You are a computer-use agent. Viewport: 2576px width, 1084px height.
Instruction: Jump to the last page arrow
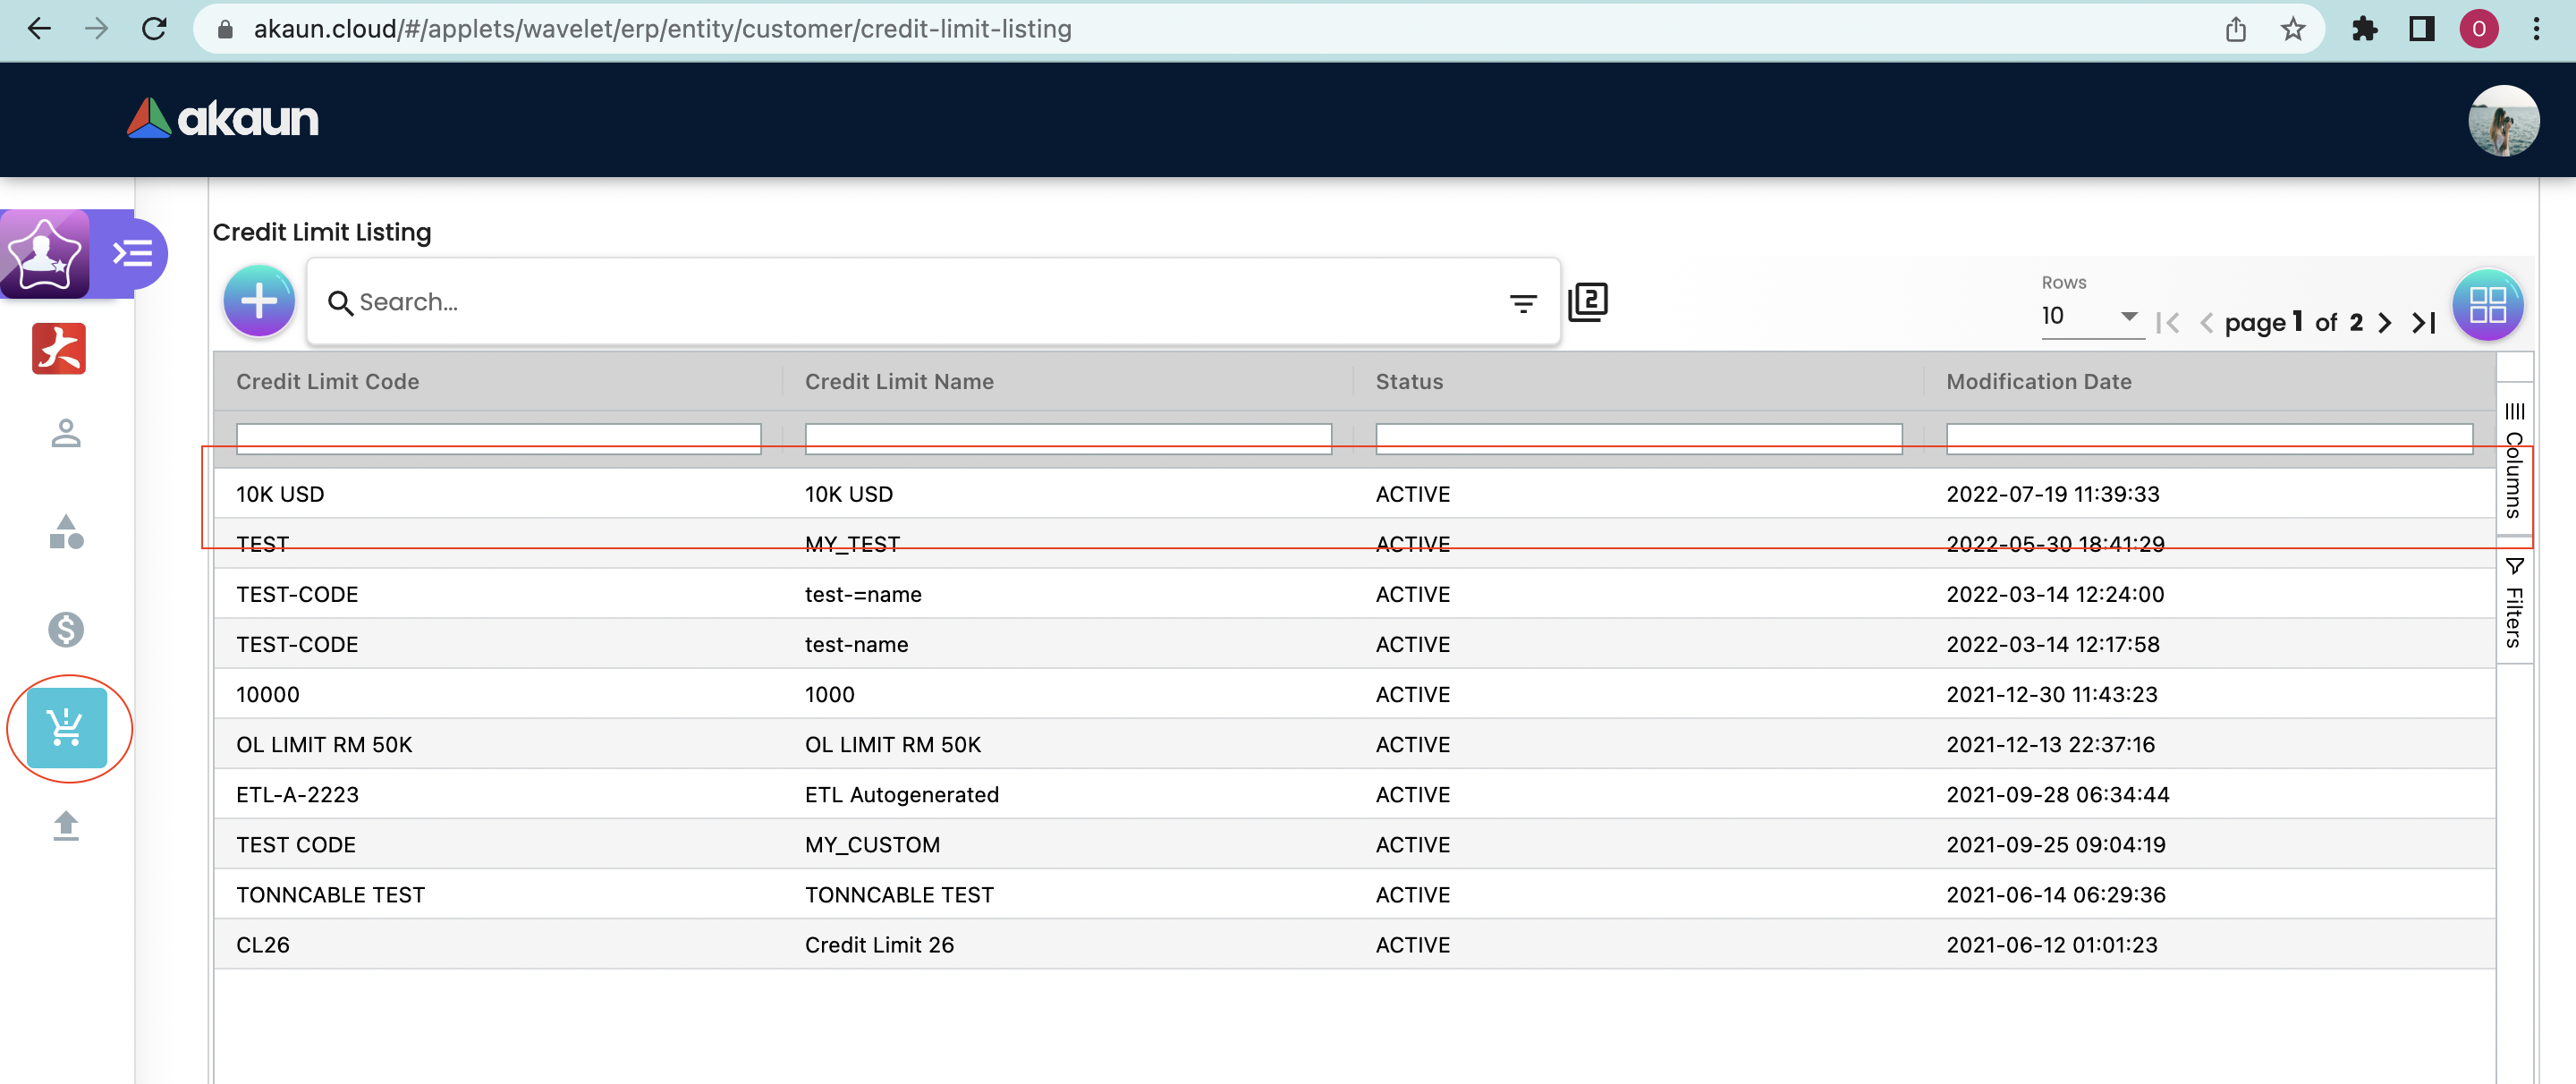click(2424, 322)
